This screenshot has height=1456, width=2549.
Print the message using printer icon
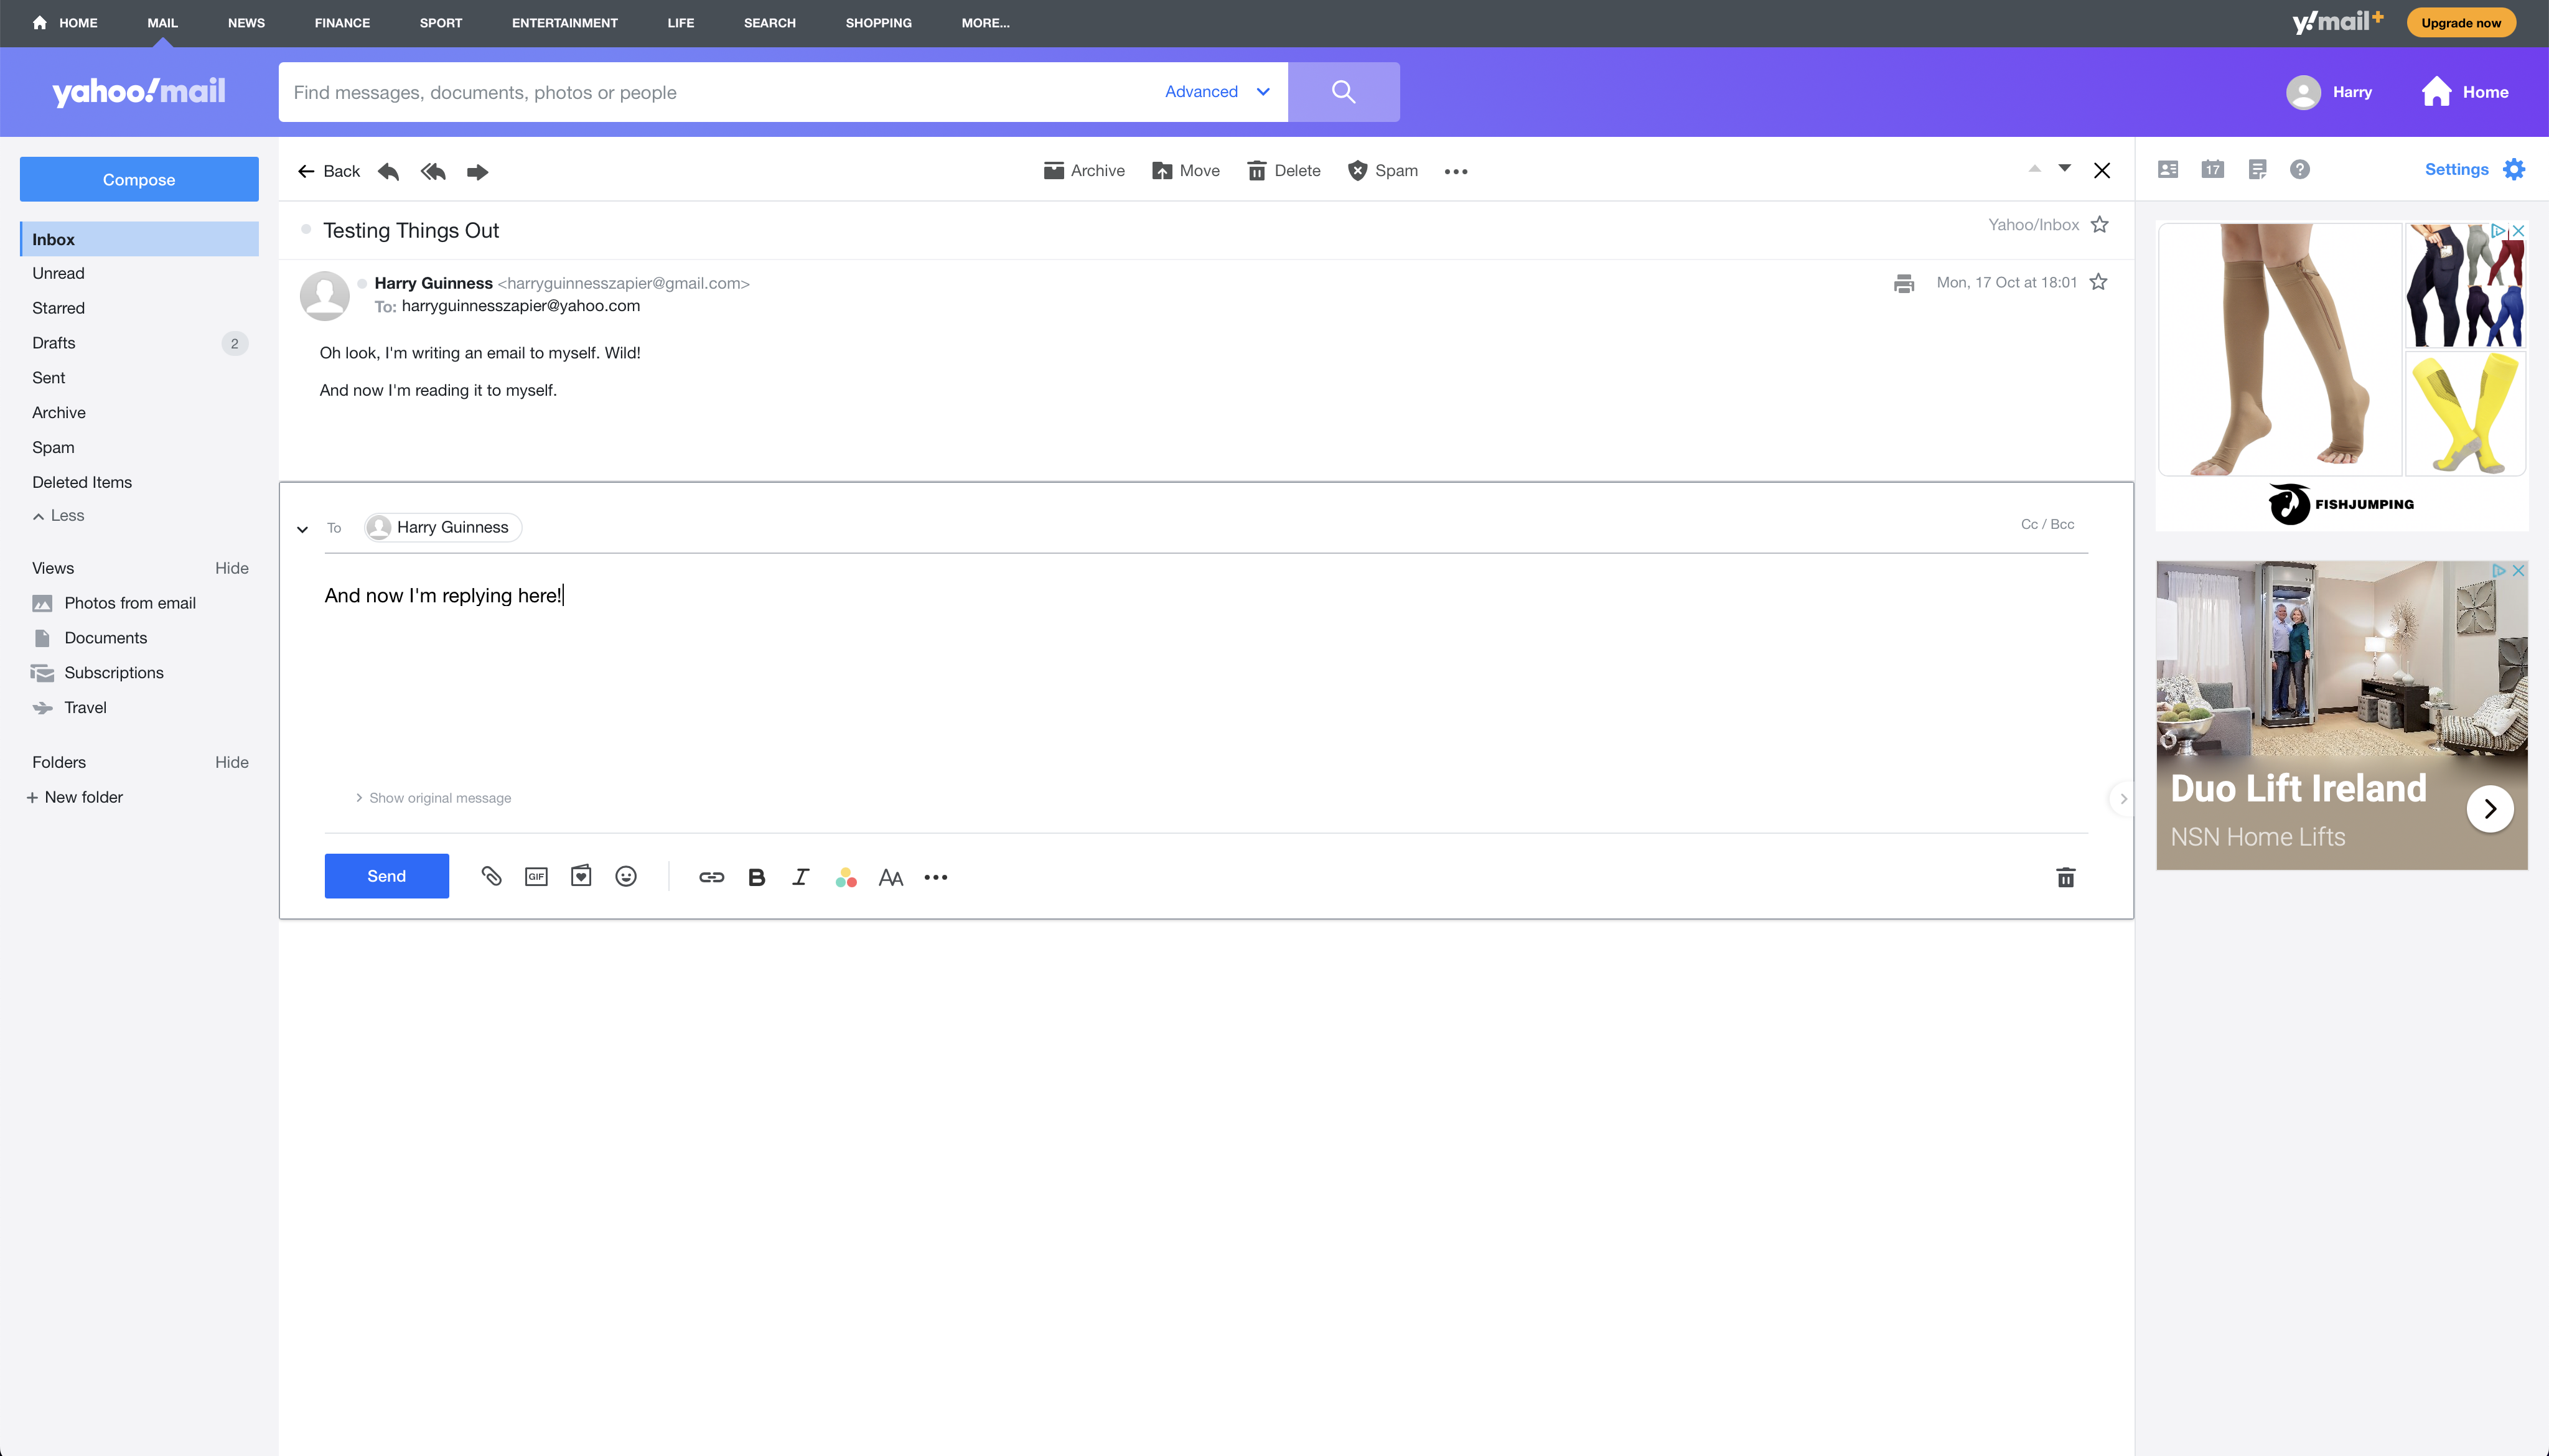pyautogui.click(x=1903, y=283)
